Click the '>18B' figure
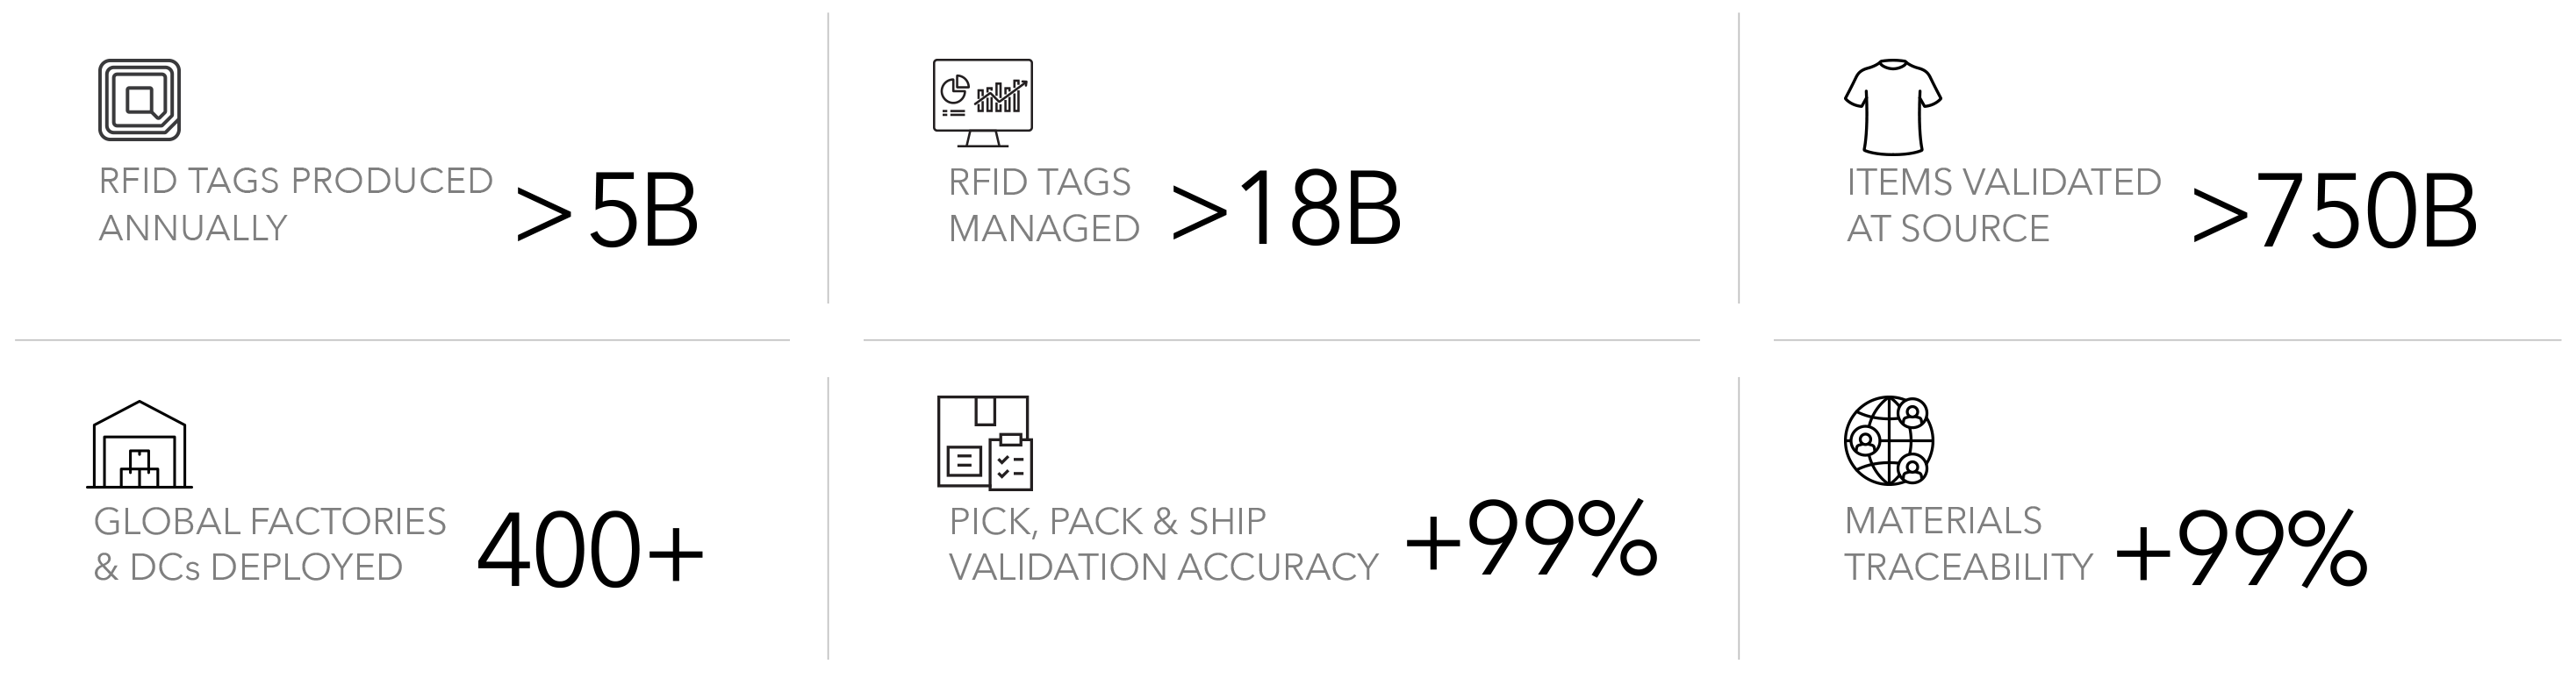This screenshot has width=2576, height=678. 1286,209
